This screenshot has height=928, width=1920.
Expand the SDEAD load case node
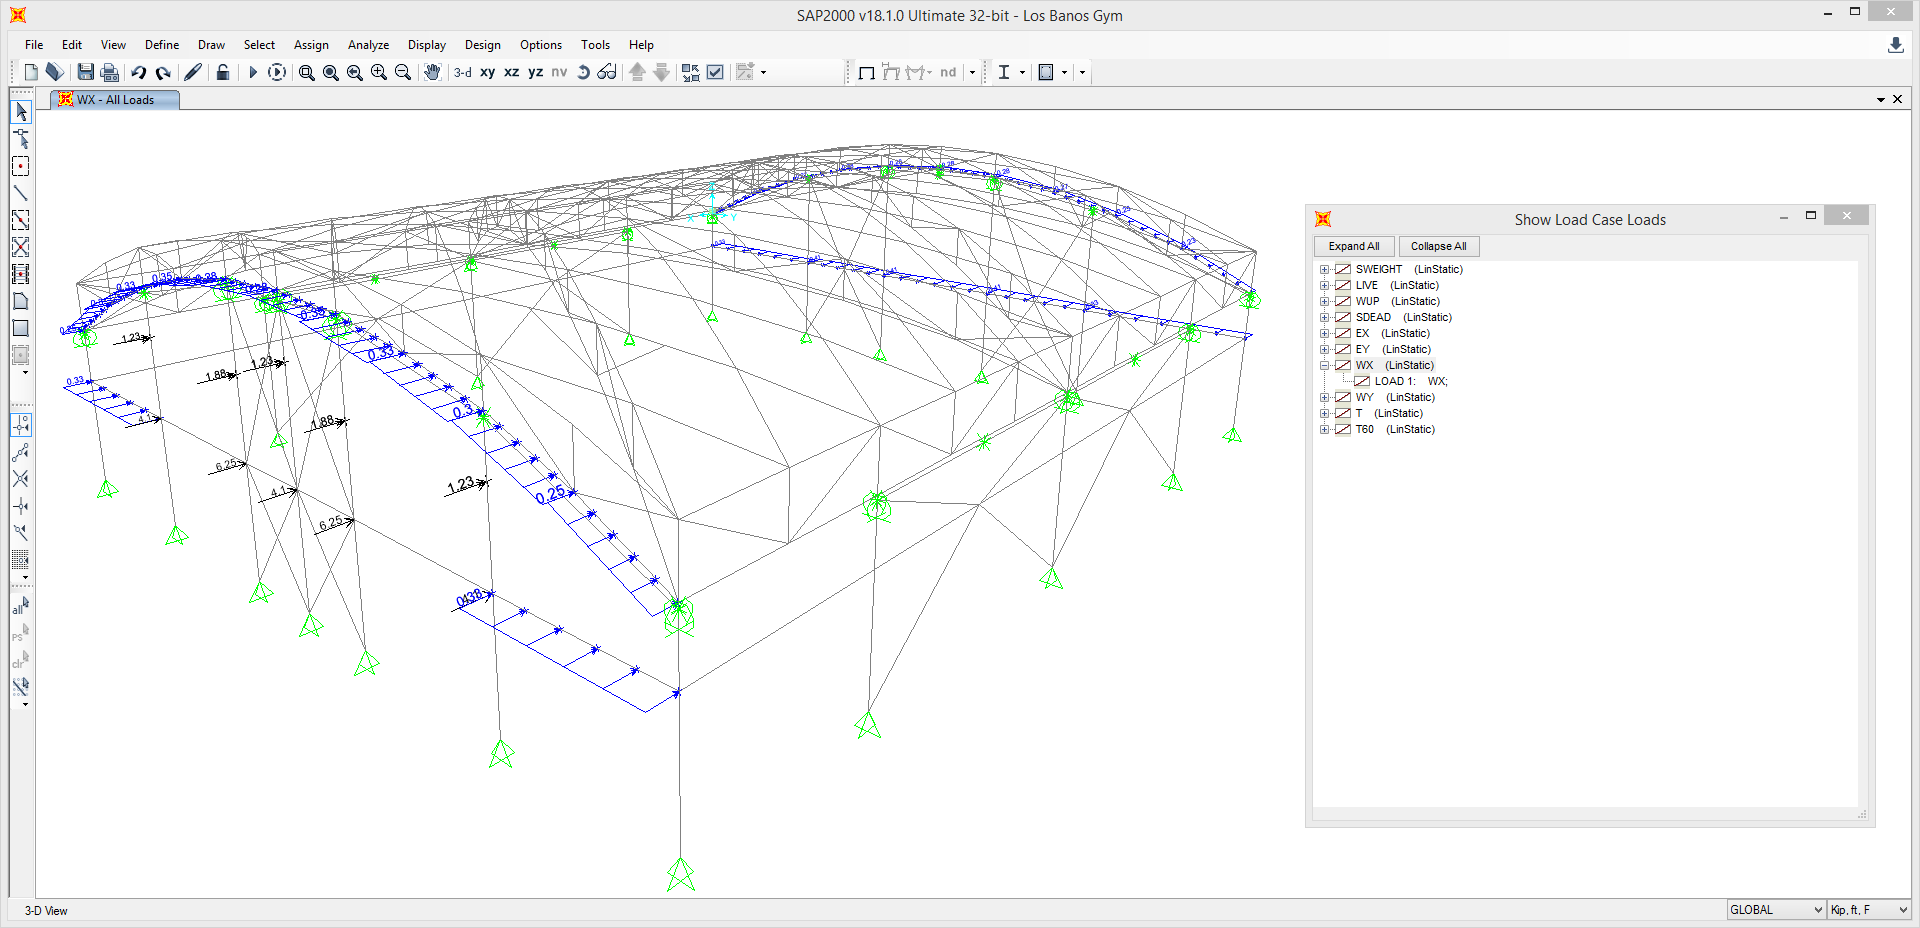point(1324,317)
